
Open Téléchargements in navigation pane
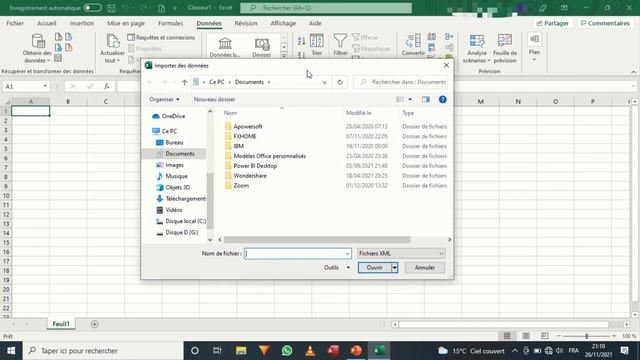click(181, 198)
